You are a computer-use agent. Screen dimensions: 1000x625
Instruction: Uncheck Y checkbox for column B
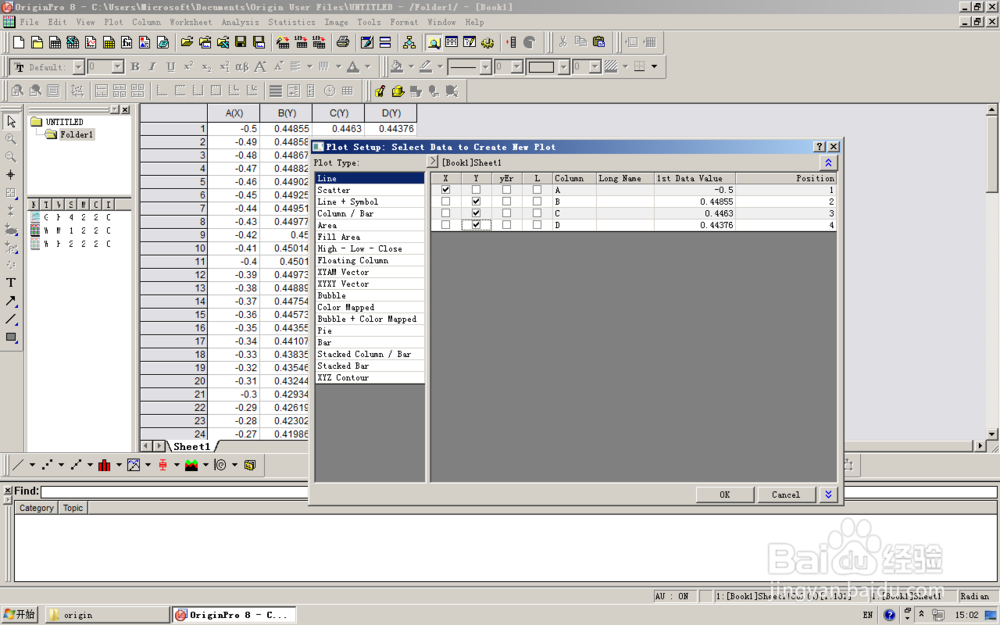pos(476,202)
